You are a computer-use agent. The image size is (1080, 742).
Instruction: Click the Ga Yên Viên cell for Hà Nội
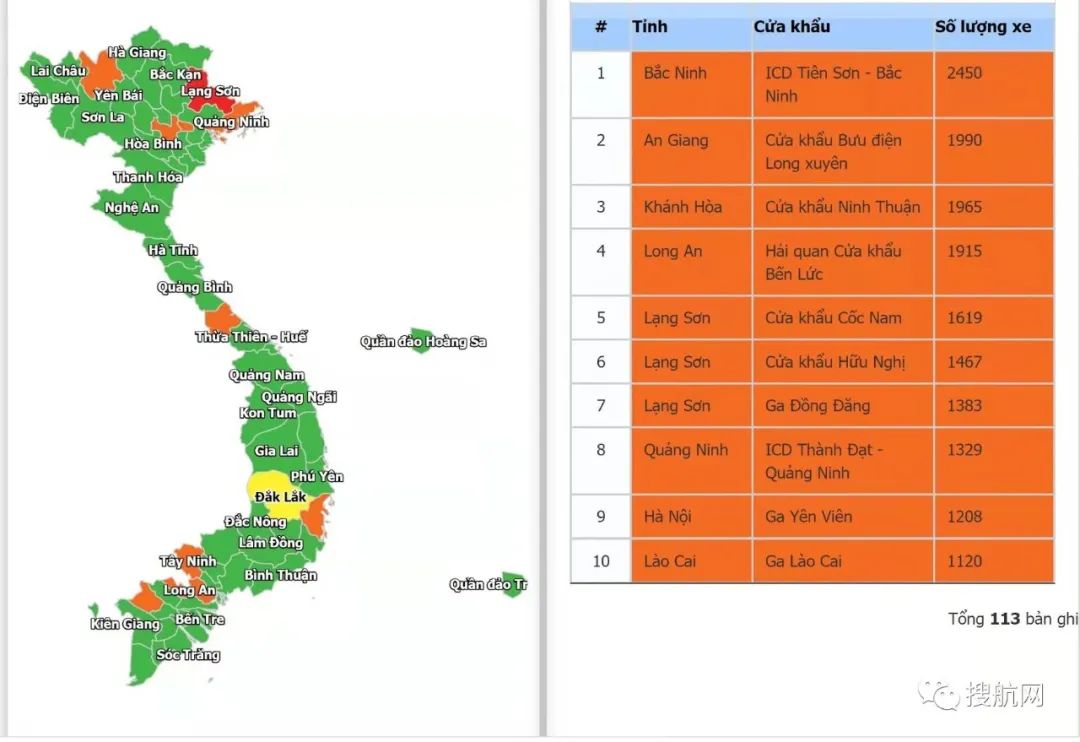tap(809, 517)
